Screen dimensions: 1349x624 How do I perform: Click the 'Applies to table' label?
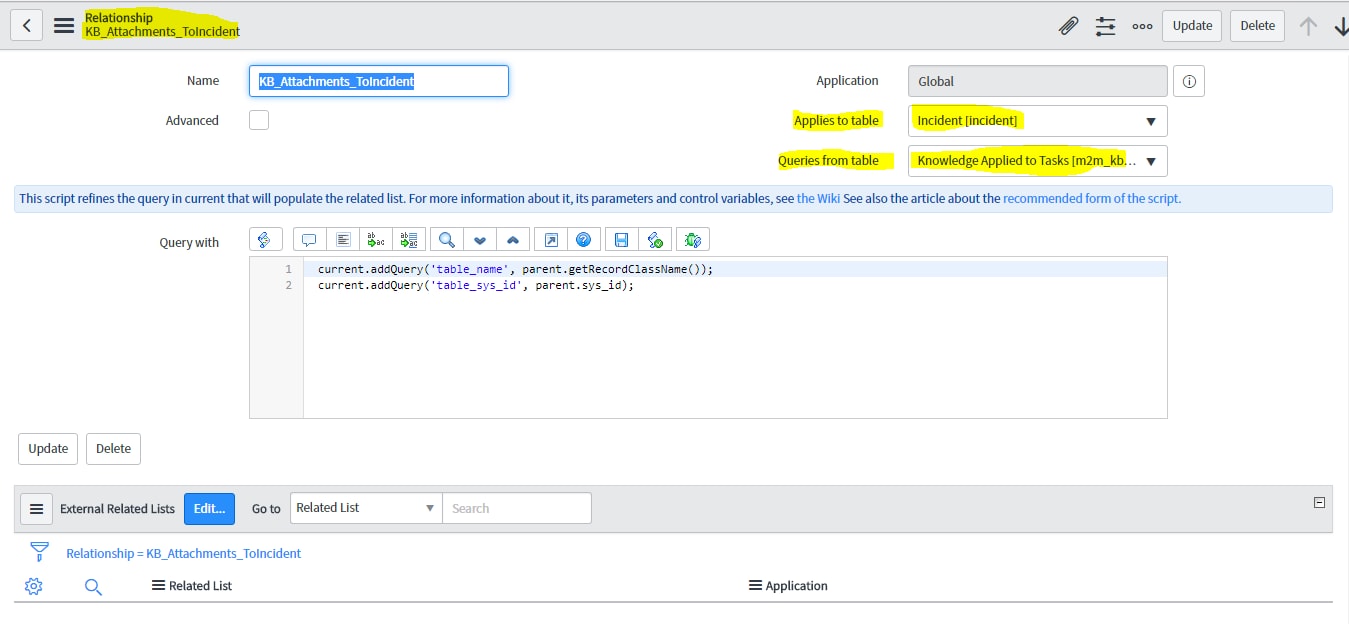836,121
